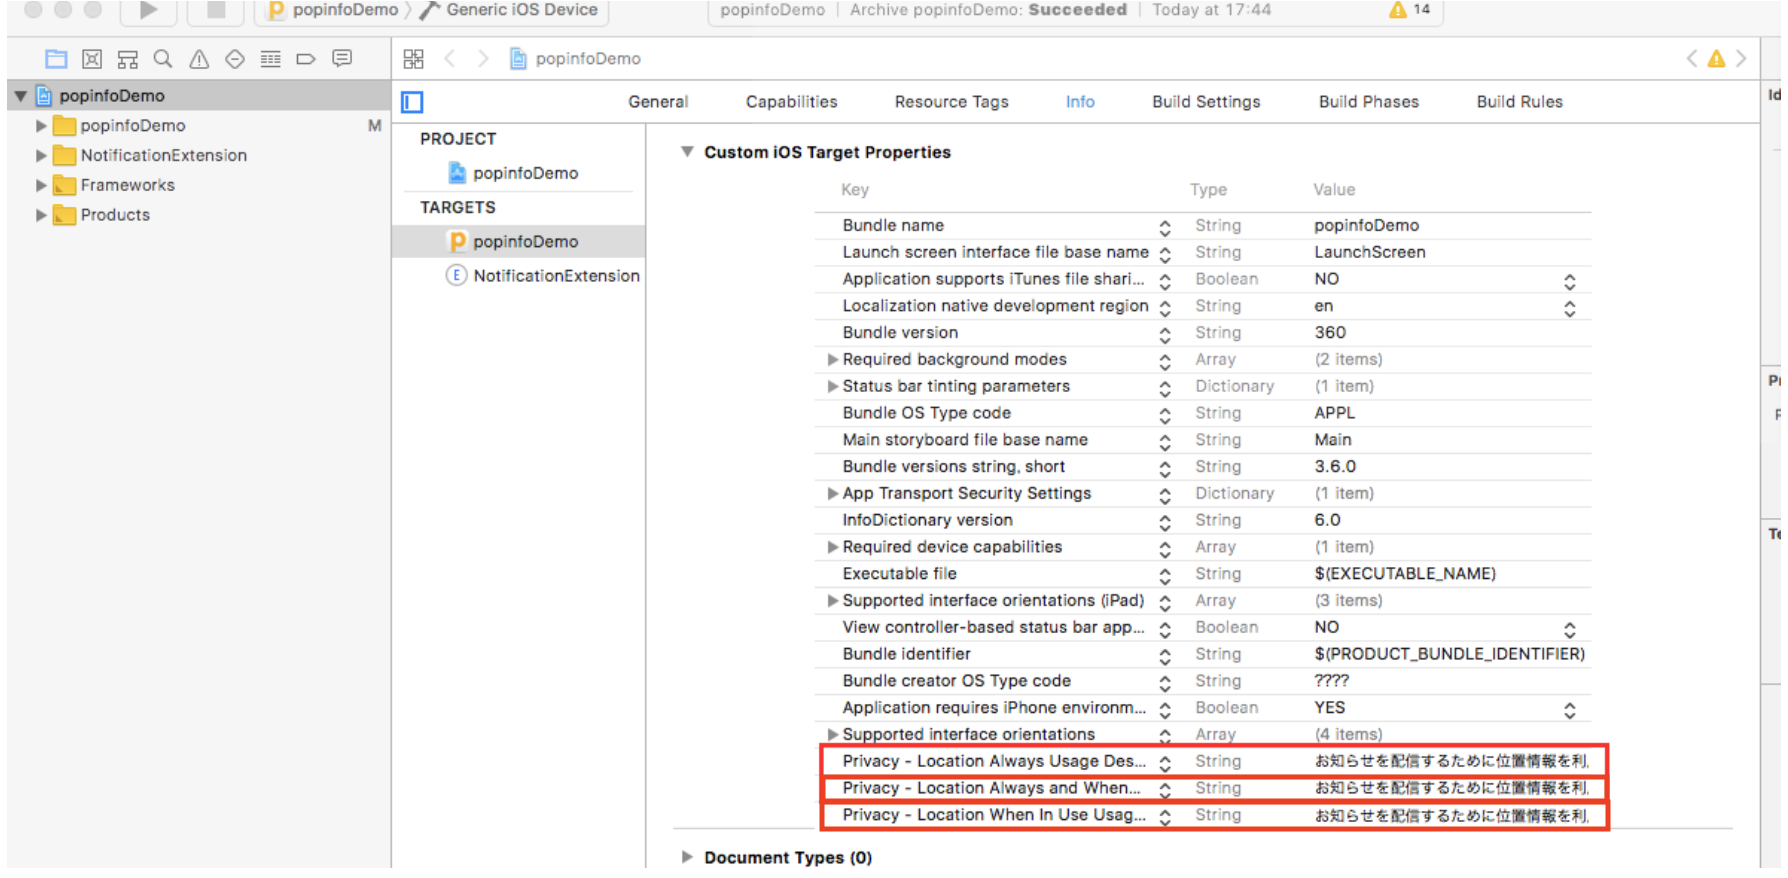Screen dimensions: 1788x878
Task: Open the Find navigator magnifier icon
Action: point(163,59)
